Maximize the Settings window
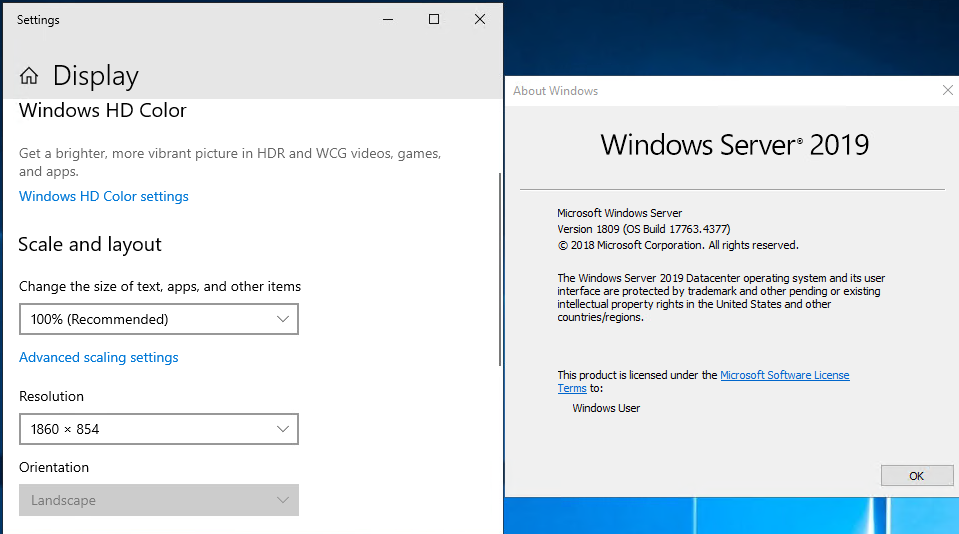 pyautogui.click(x=434, y=19)
